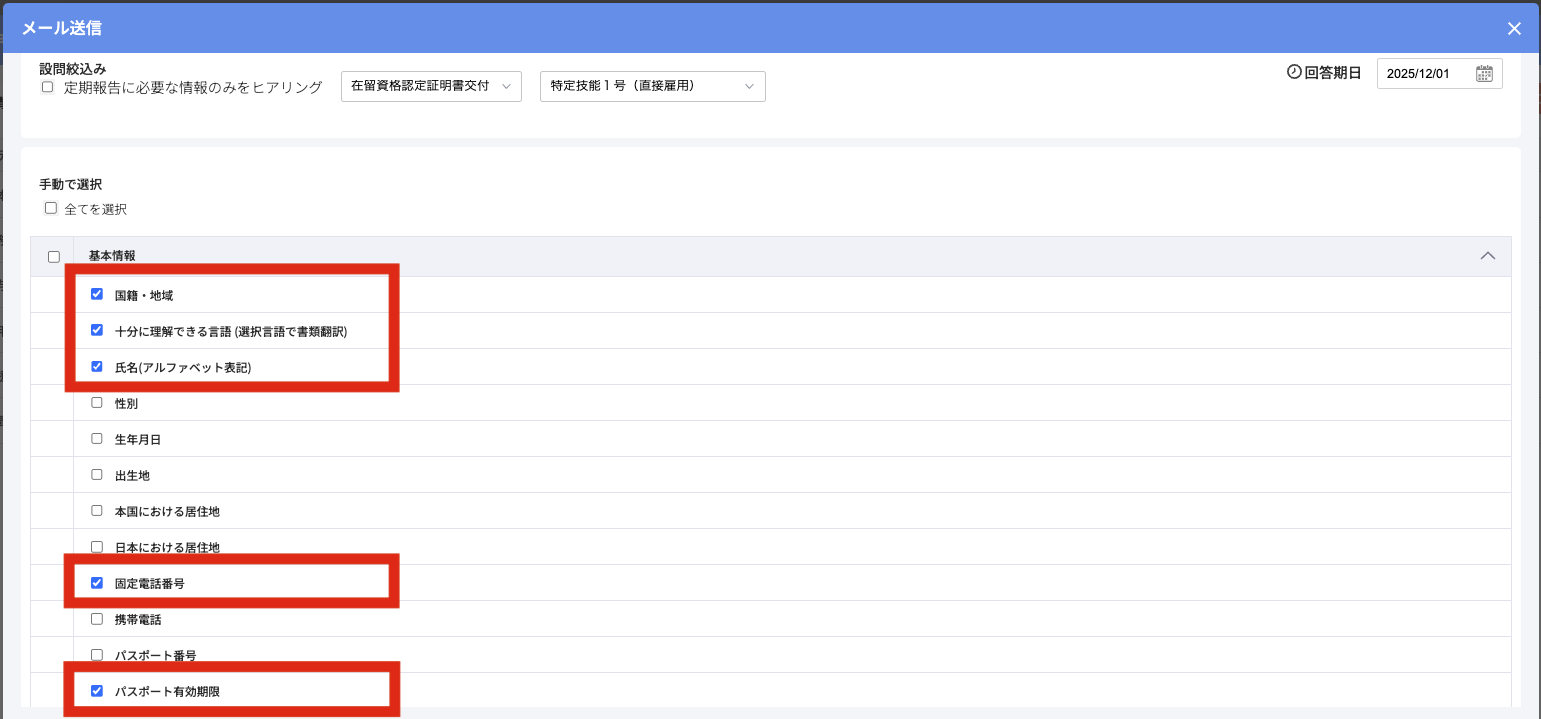Check the 全てを選択 checkbox
Viewport: 1541px width, 719px height.
click(51, 209)
